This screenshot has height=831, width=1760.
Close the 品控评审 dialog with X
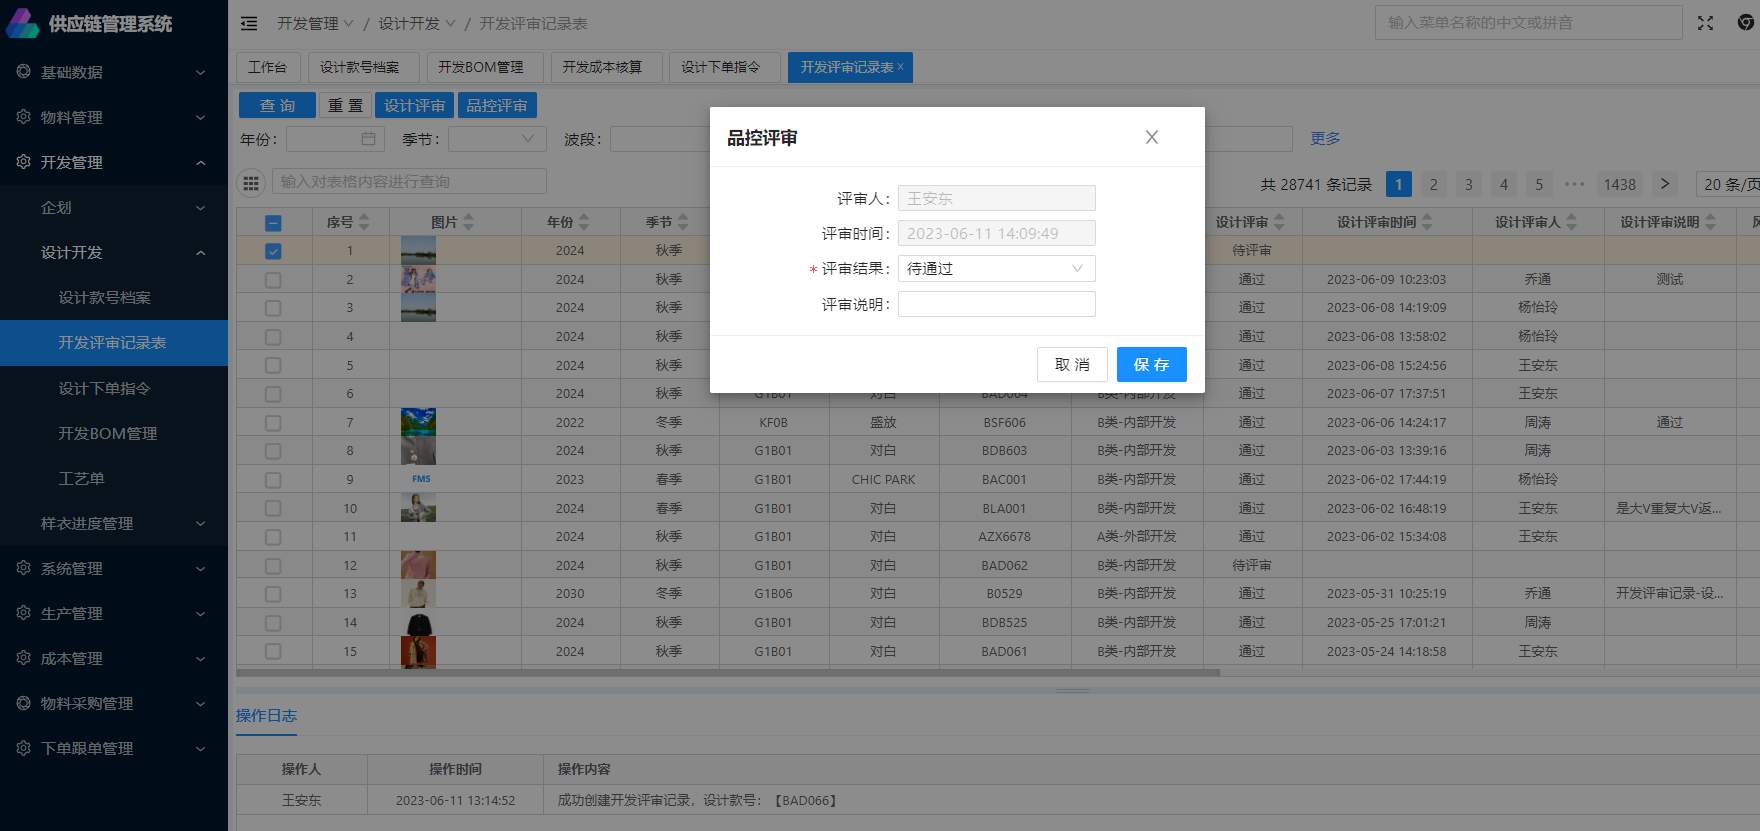(x=1151, y=137)
